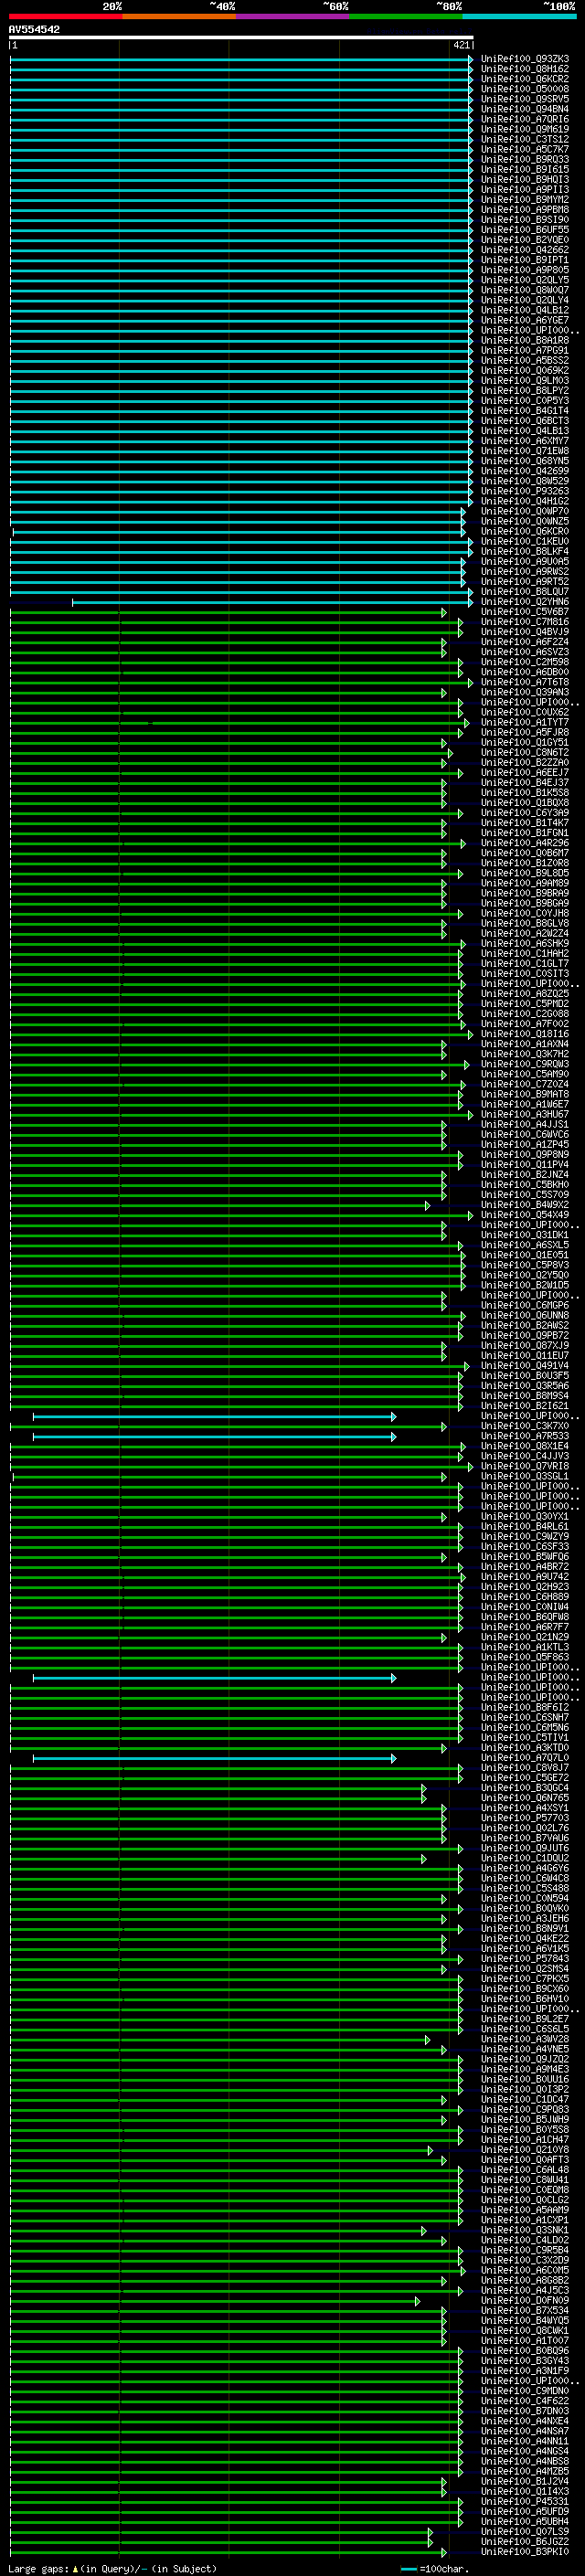Click the white query sequence bar
This screenshot has height=2576, width=585.
(241, 37)
